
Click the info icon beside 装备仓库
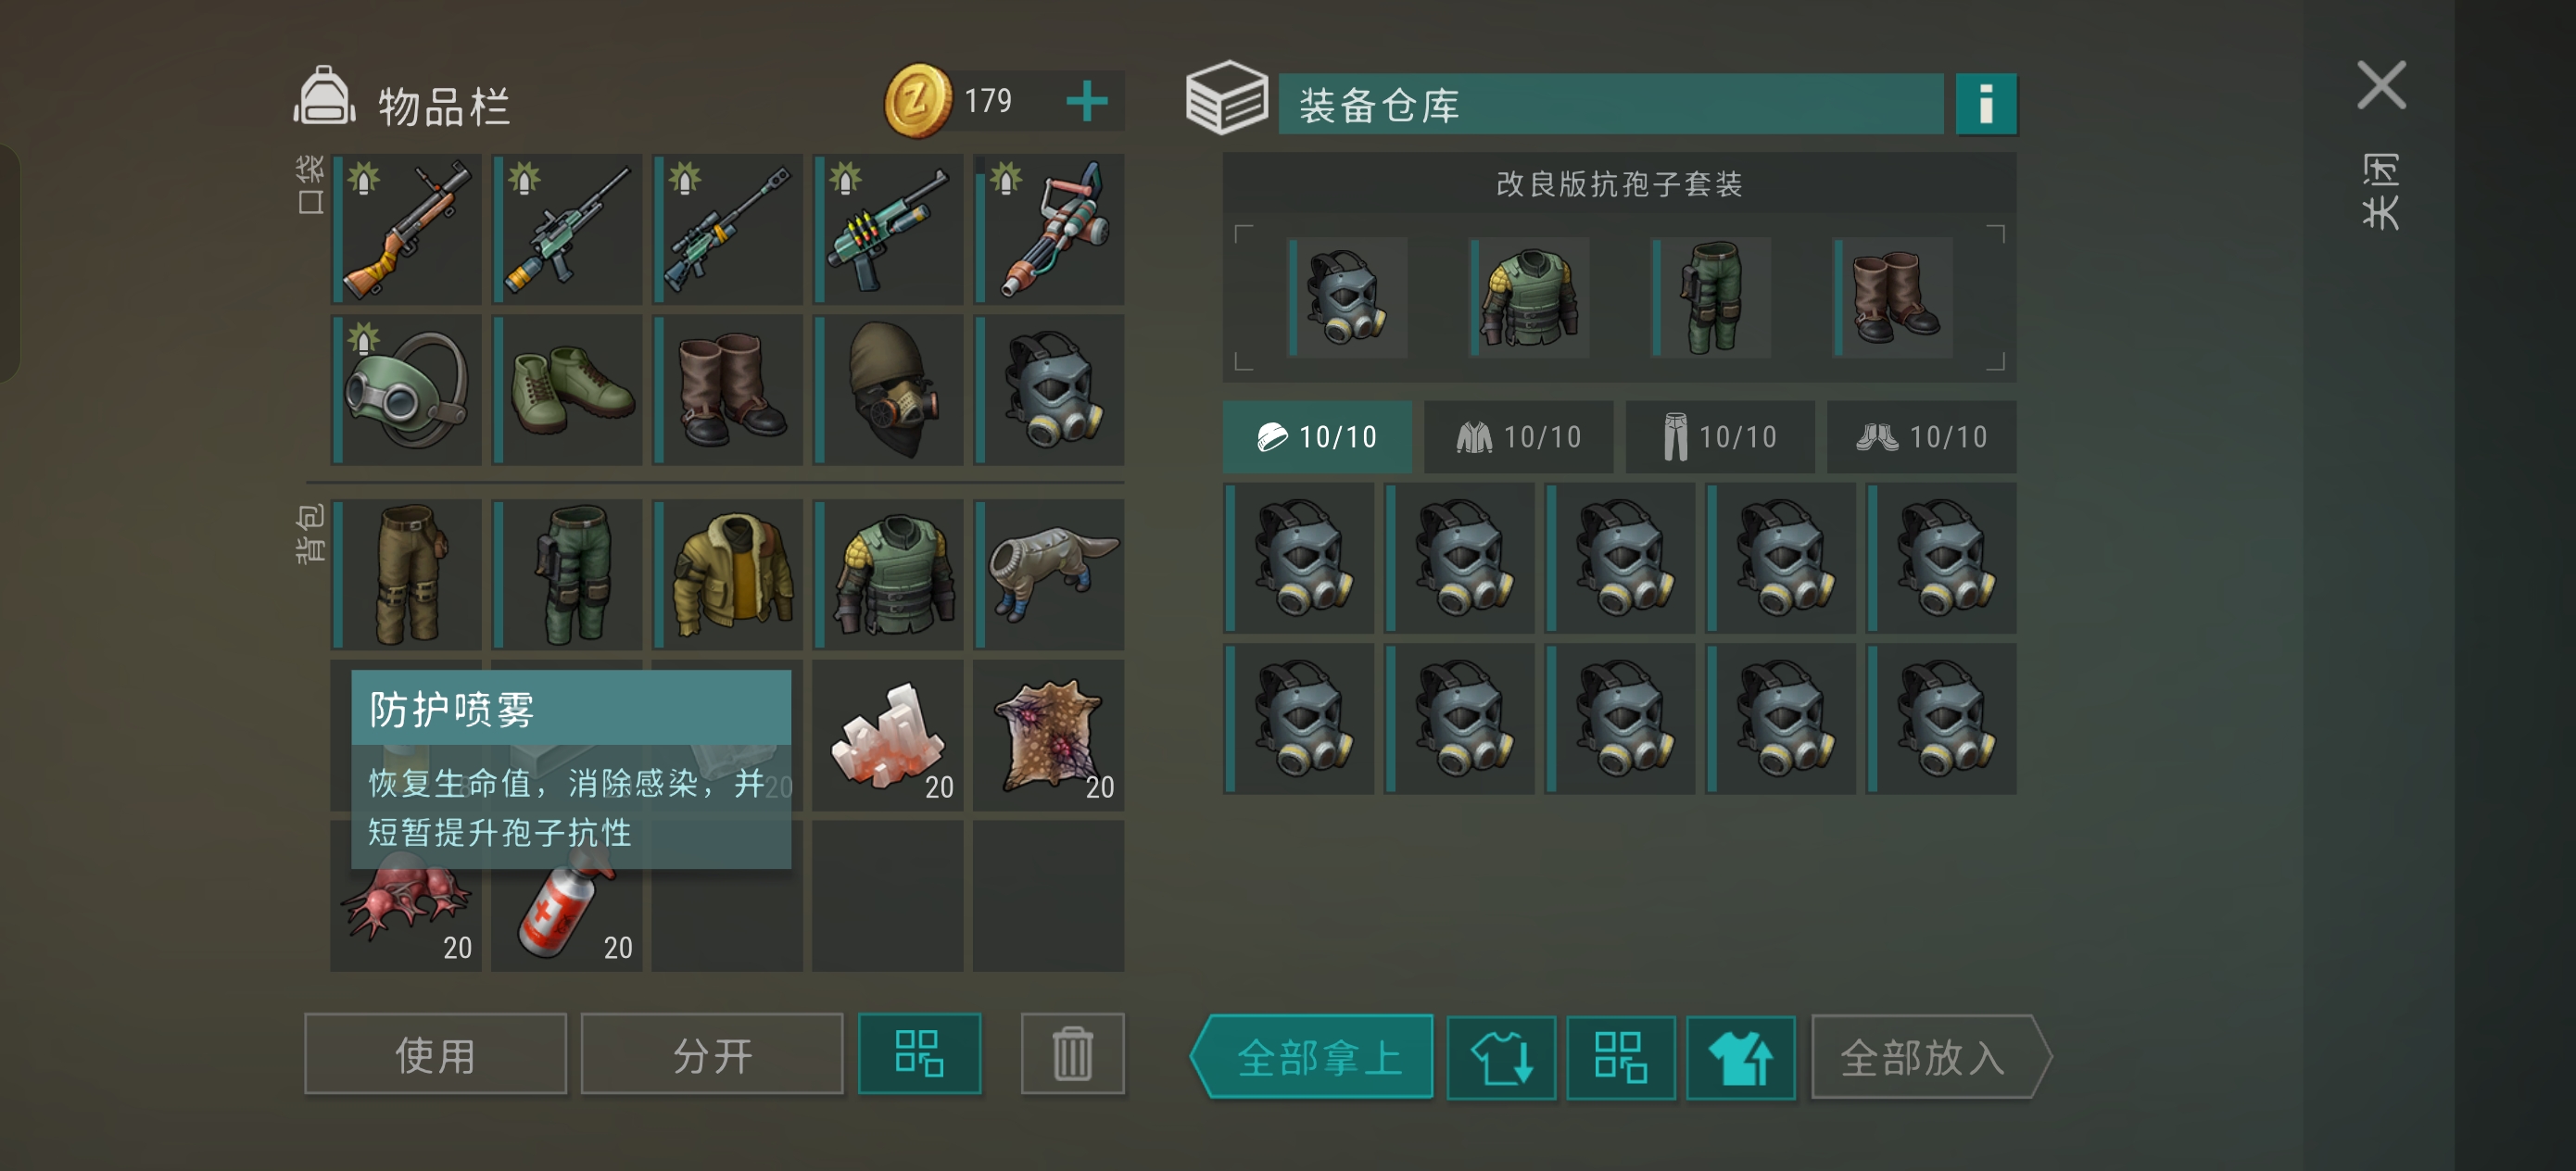tap(1985, 103)
